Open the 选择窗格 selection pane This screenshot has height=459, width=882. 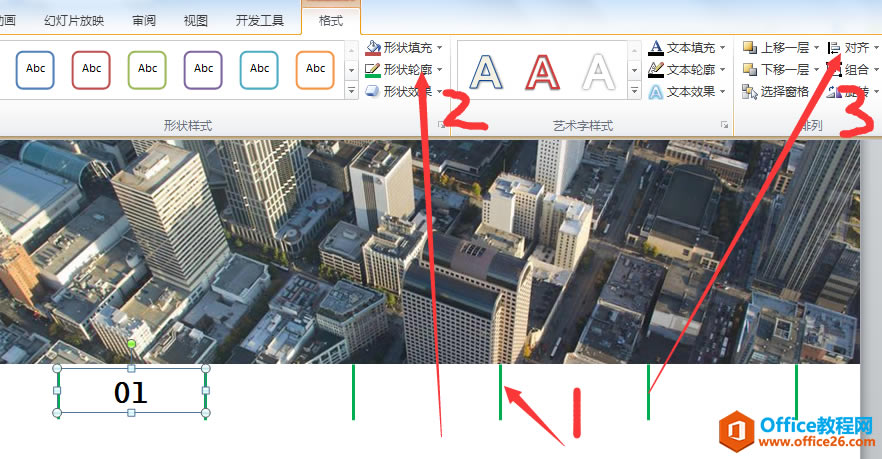tap(776, 92)
